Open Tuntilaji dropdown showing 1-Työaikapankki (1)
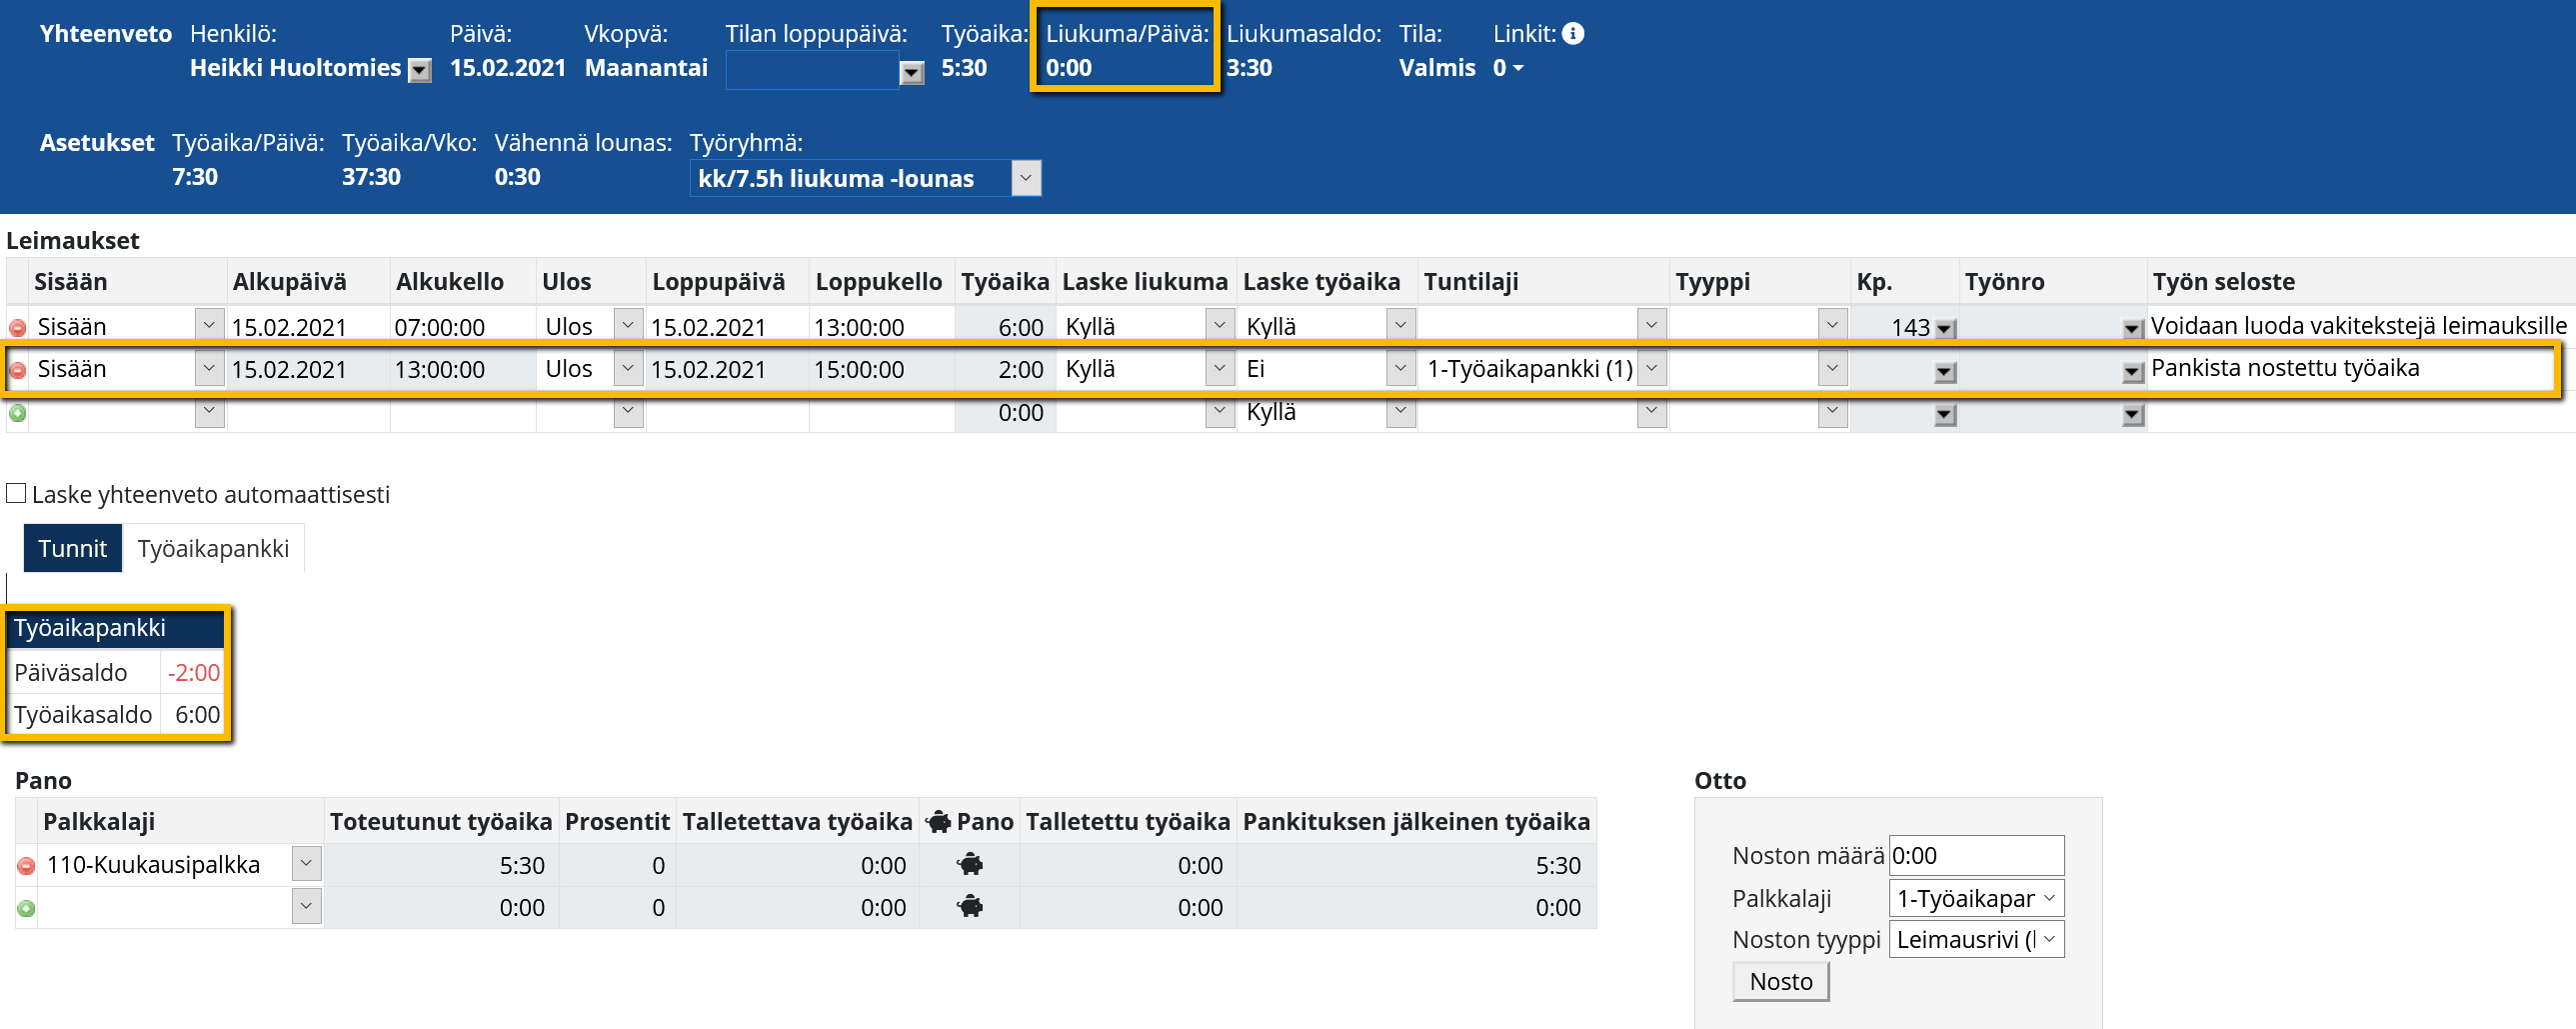Image resolution: width=2576 pixels, height=1029 pixels. point(1651,369)
